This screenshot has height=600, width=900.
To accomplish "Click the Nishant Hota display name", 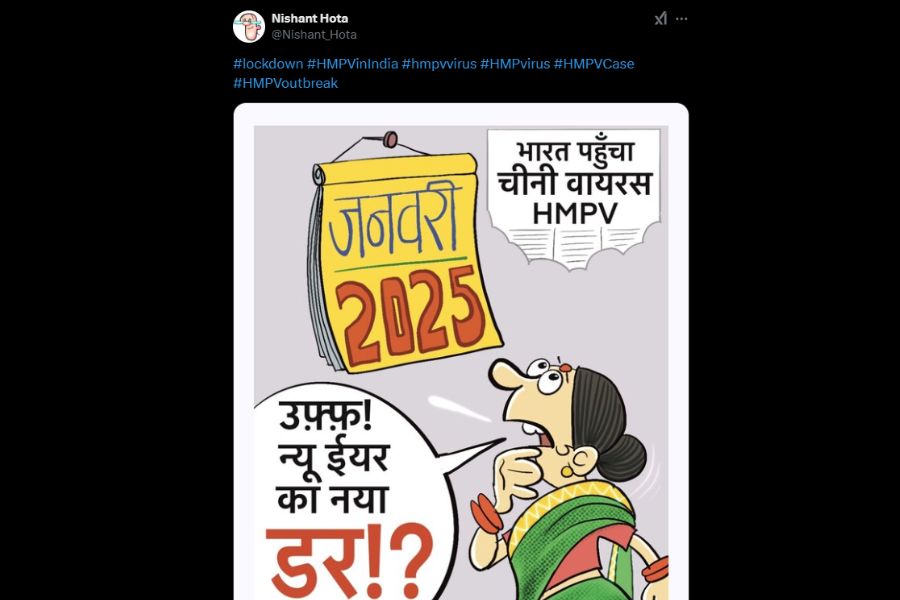I will pyautogui.click(x=309, y=18).
